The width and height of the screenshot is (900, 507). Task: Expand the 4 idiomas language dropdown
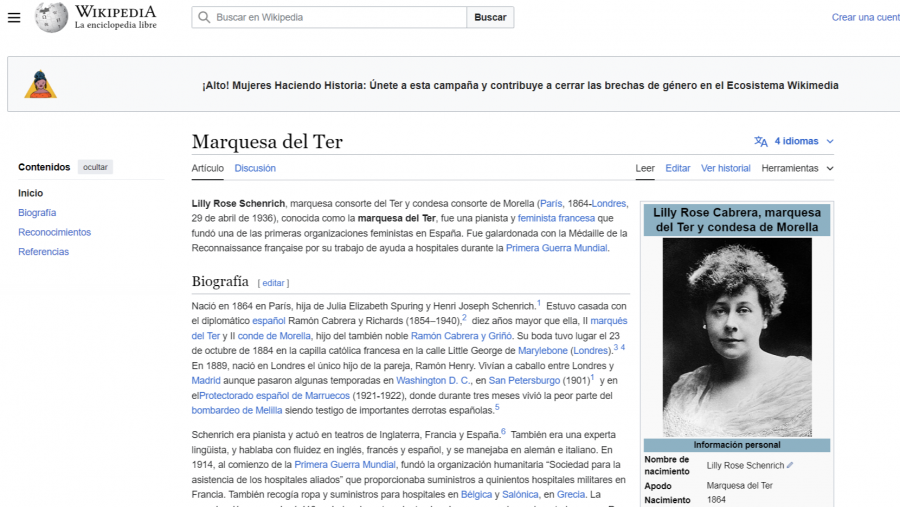pos(794,141)
